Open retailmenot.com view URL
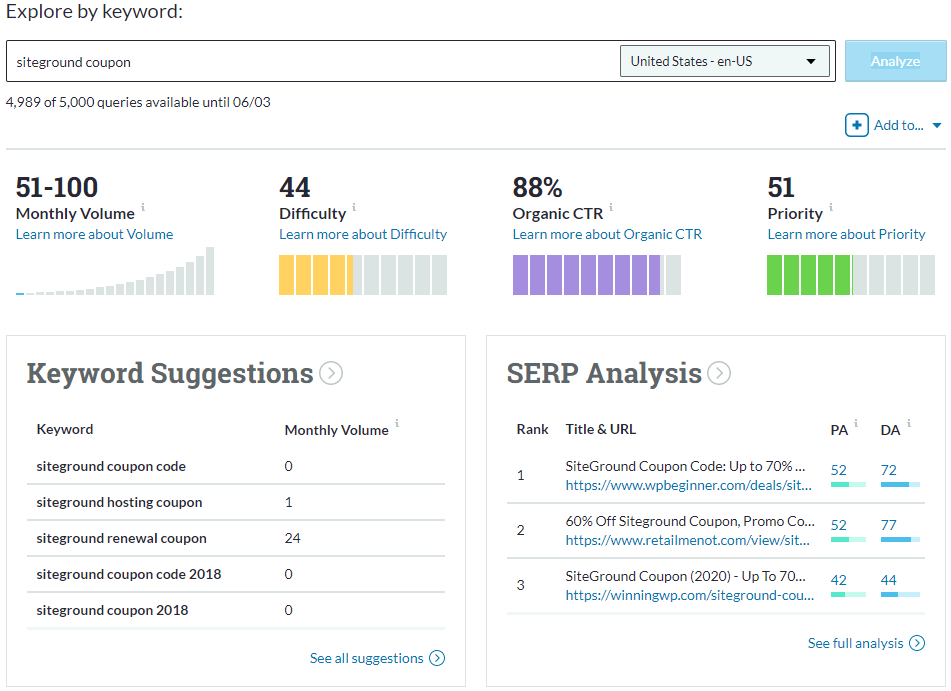Screen dimensions: 951x691 (x=687, y=541)
